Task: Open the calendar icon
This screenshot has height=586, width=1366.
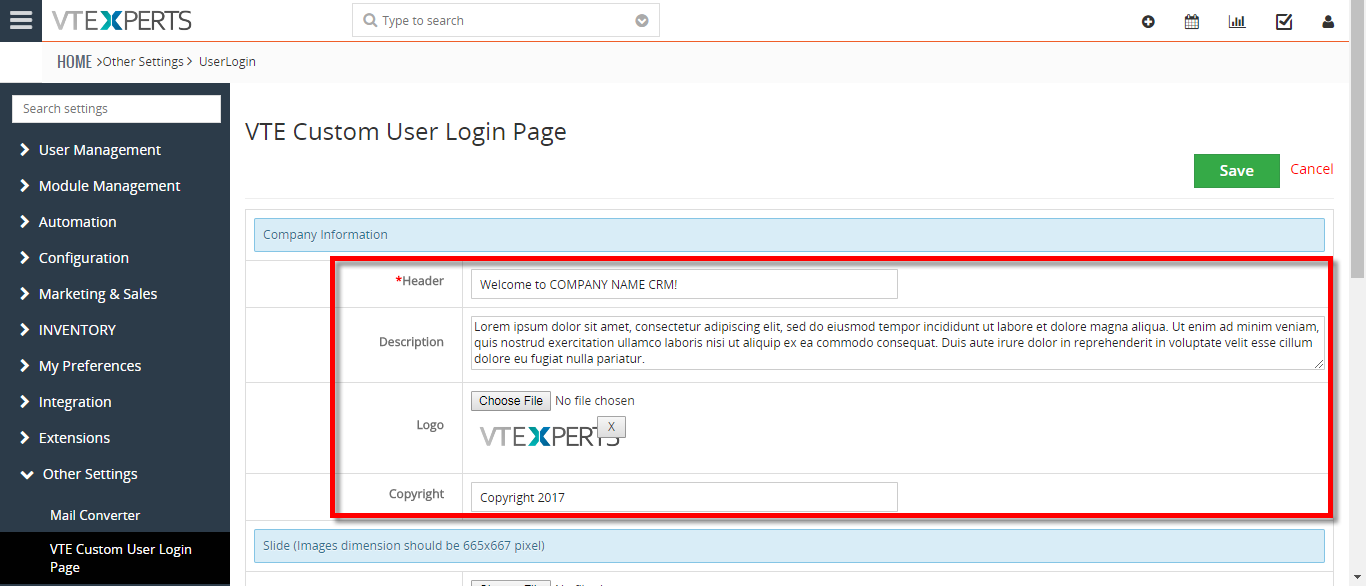Action: (1192, 21)
